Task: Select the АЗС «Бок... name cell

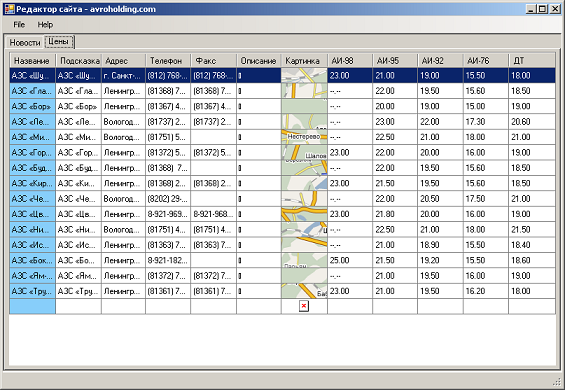Action: pyautogui.click(x=32, y=260)
